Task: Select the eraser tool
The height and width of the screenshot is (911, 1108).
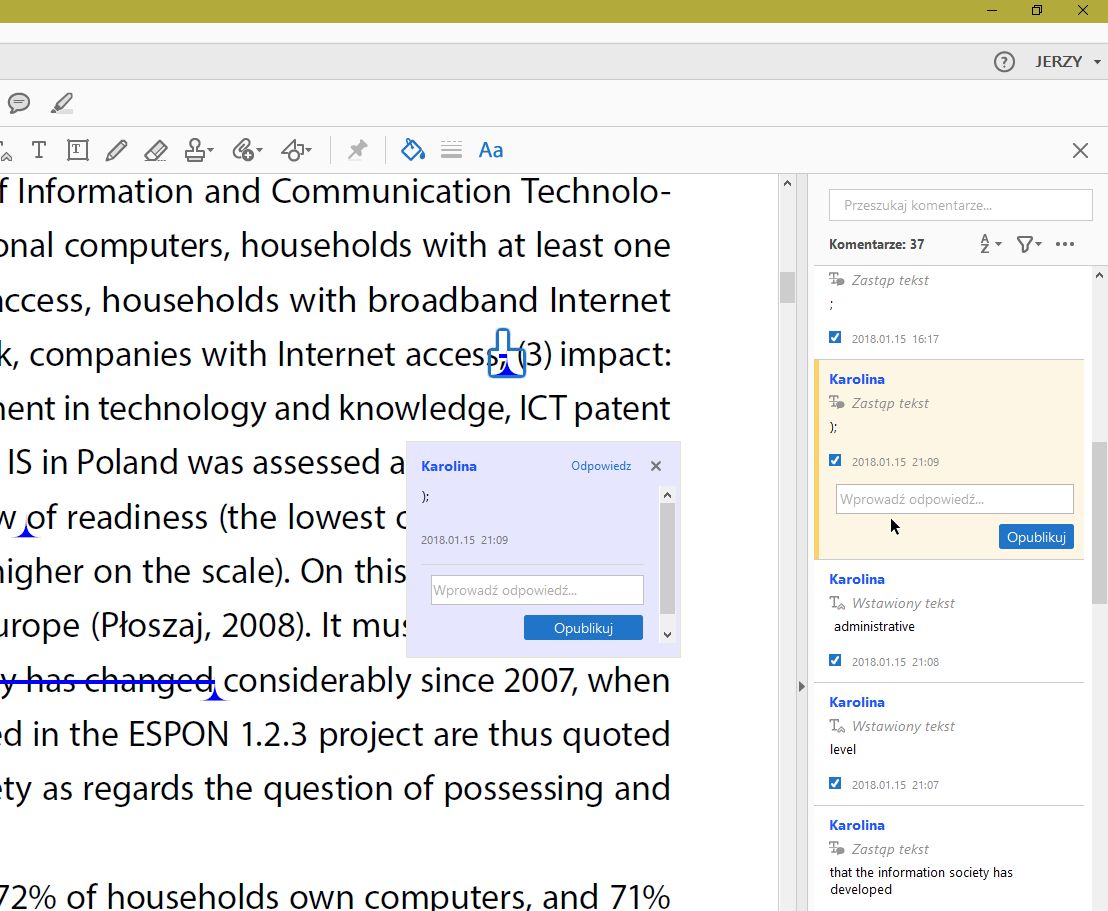Action: click(x=155, y=150)
